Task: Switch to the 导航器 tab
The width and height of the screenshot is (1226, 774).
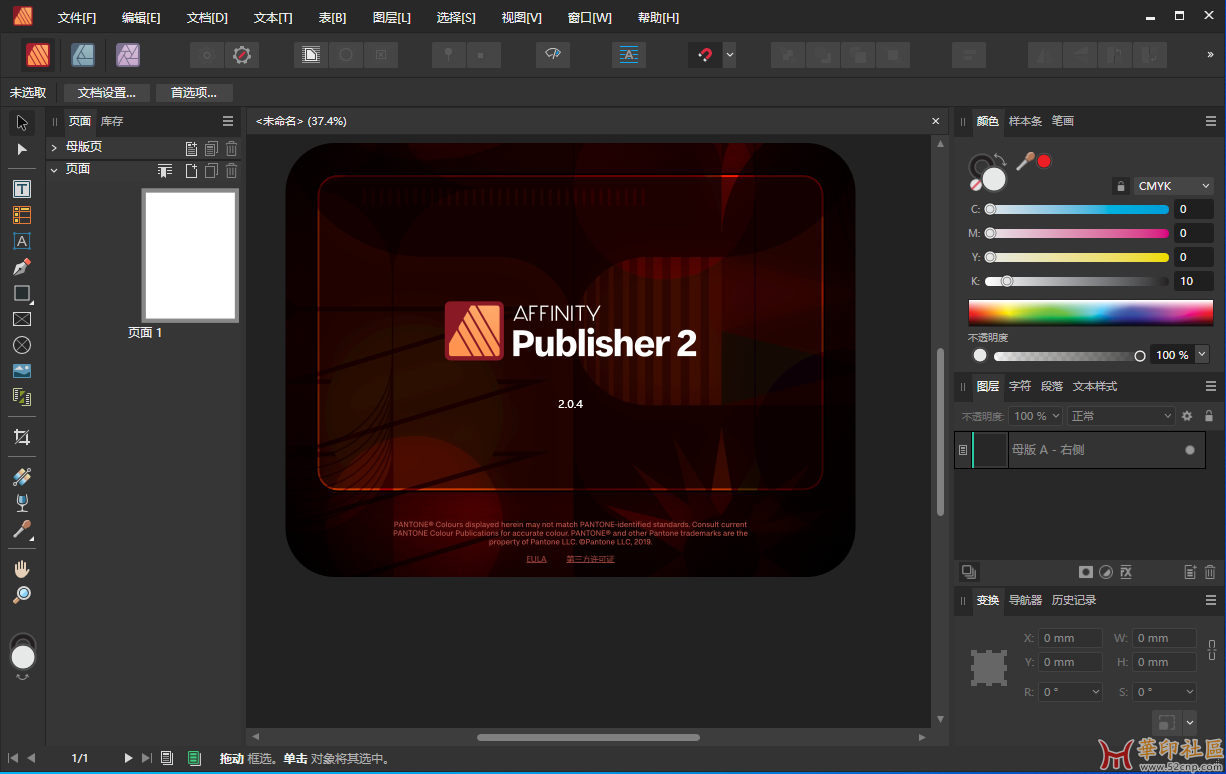Action: pos(1025,600)
